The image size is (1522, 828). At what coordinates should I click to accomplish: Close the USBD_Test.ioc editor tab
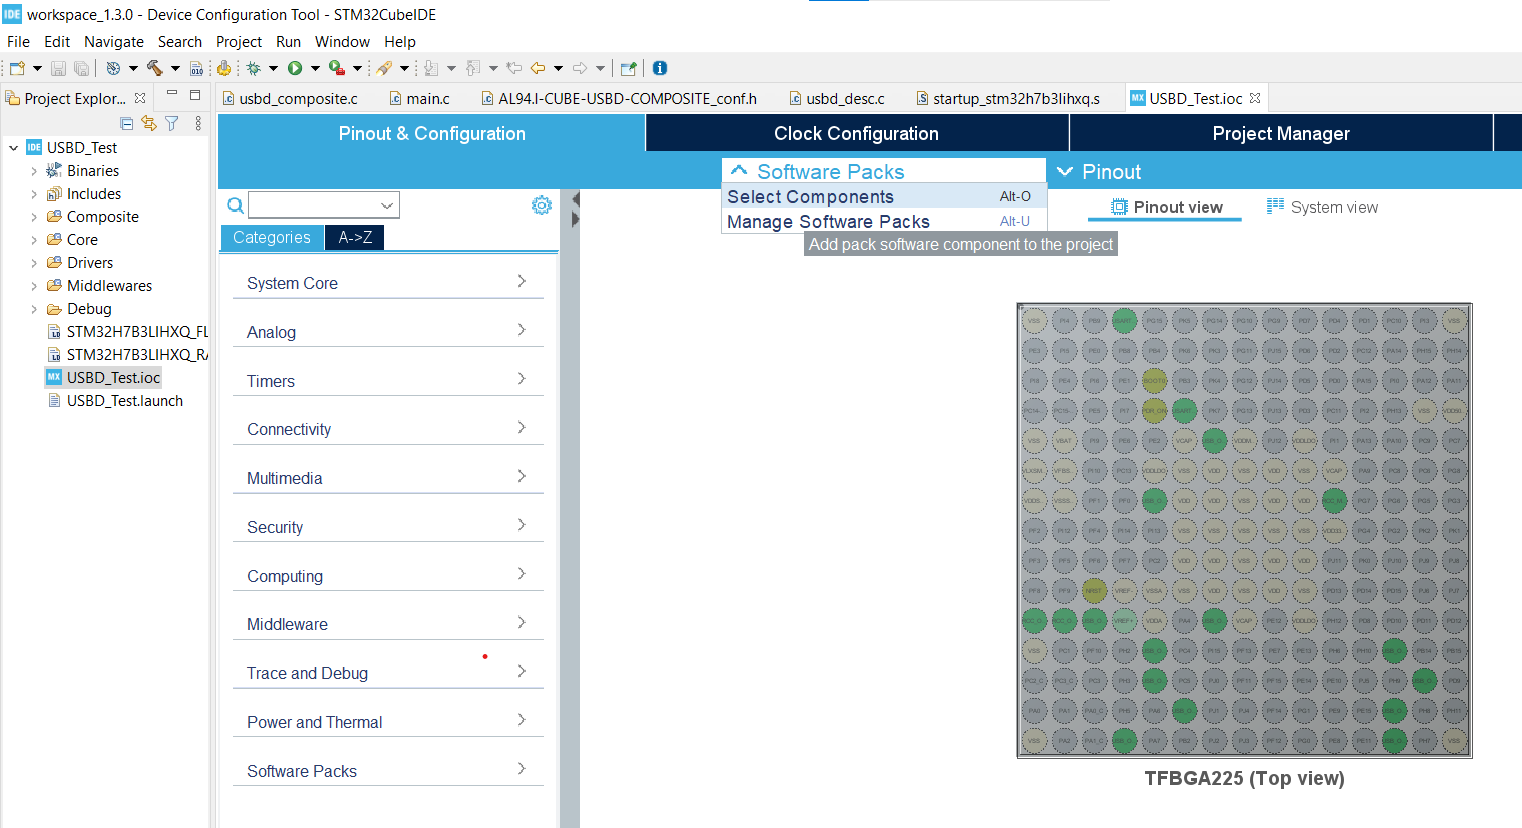[1255, 98]
